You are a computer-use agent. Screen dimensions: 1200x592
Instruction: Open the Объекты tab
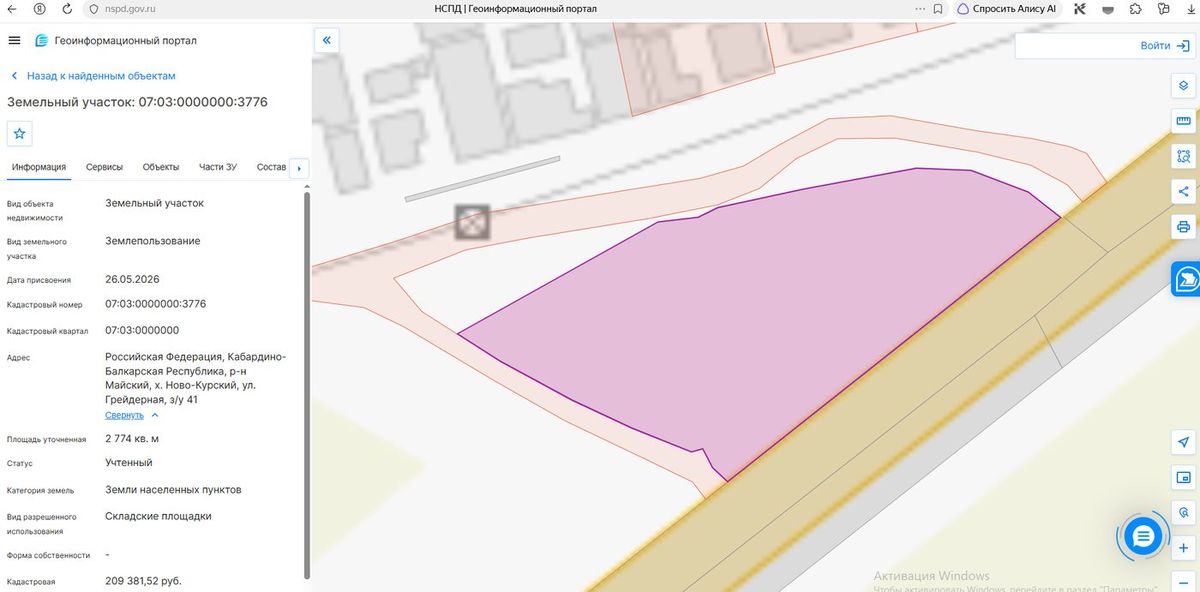160,167
